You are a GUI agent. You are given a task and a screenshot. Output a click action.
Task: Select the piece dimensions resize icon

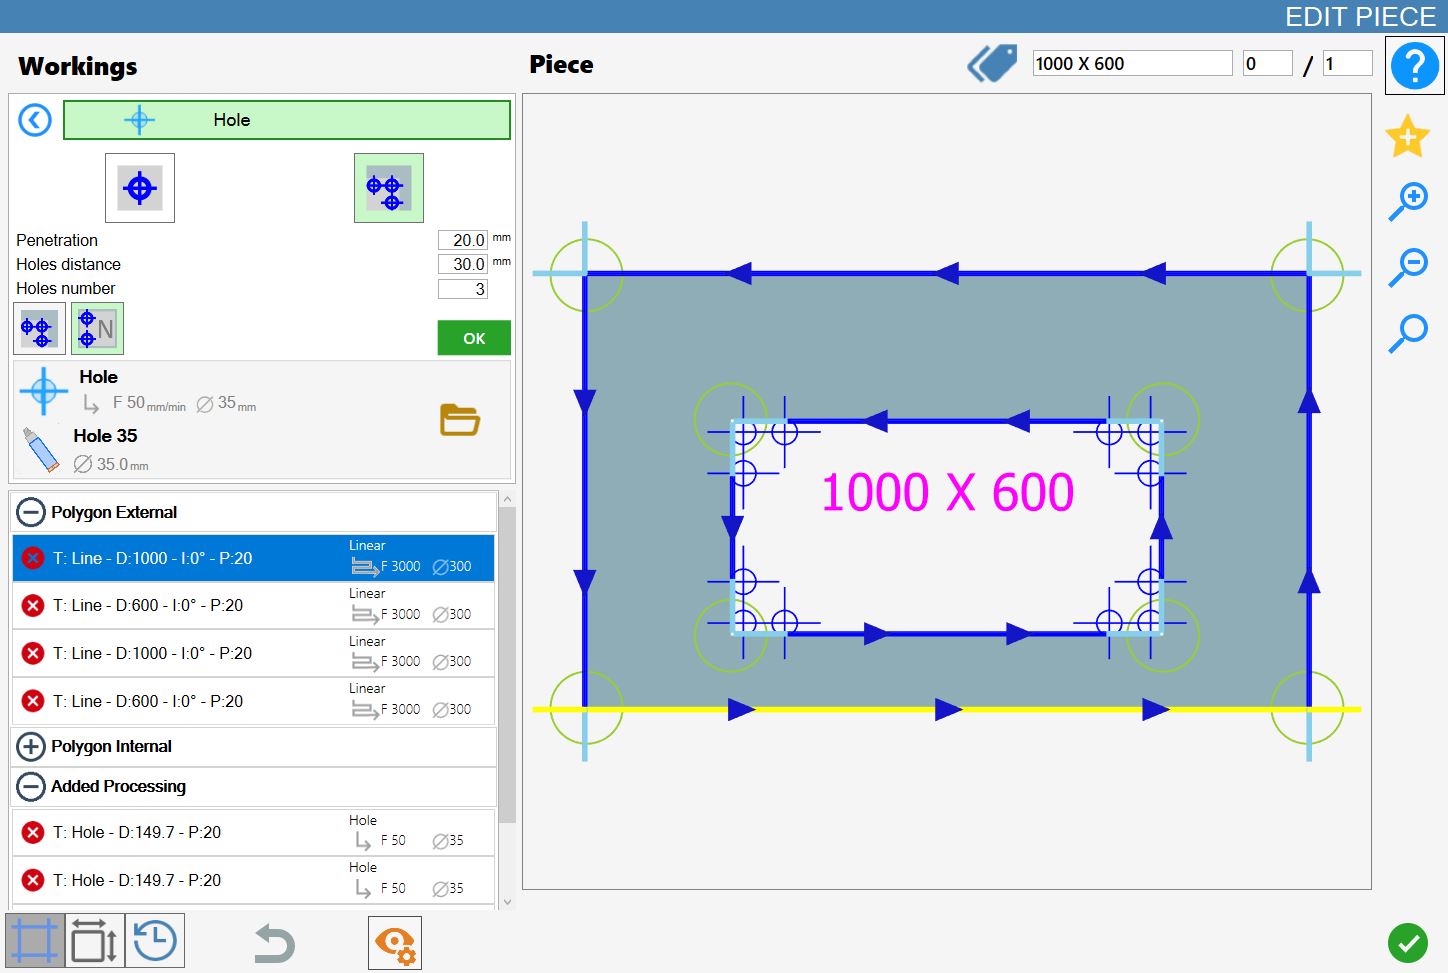coord(95,941)
